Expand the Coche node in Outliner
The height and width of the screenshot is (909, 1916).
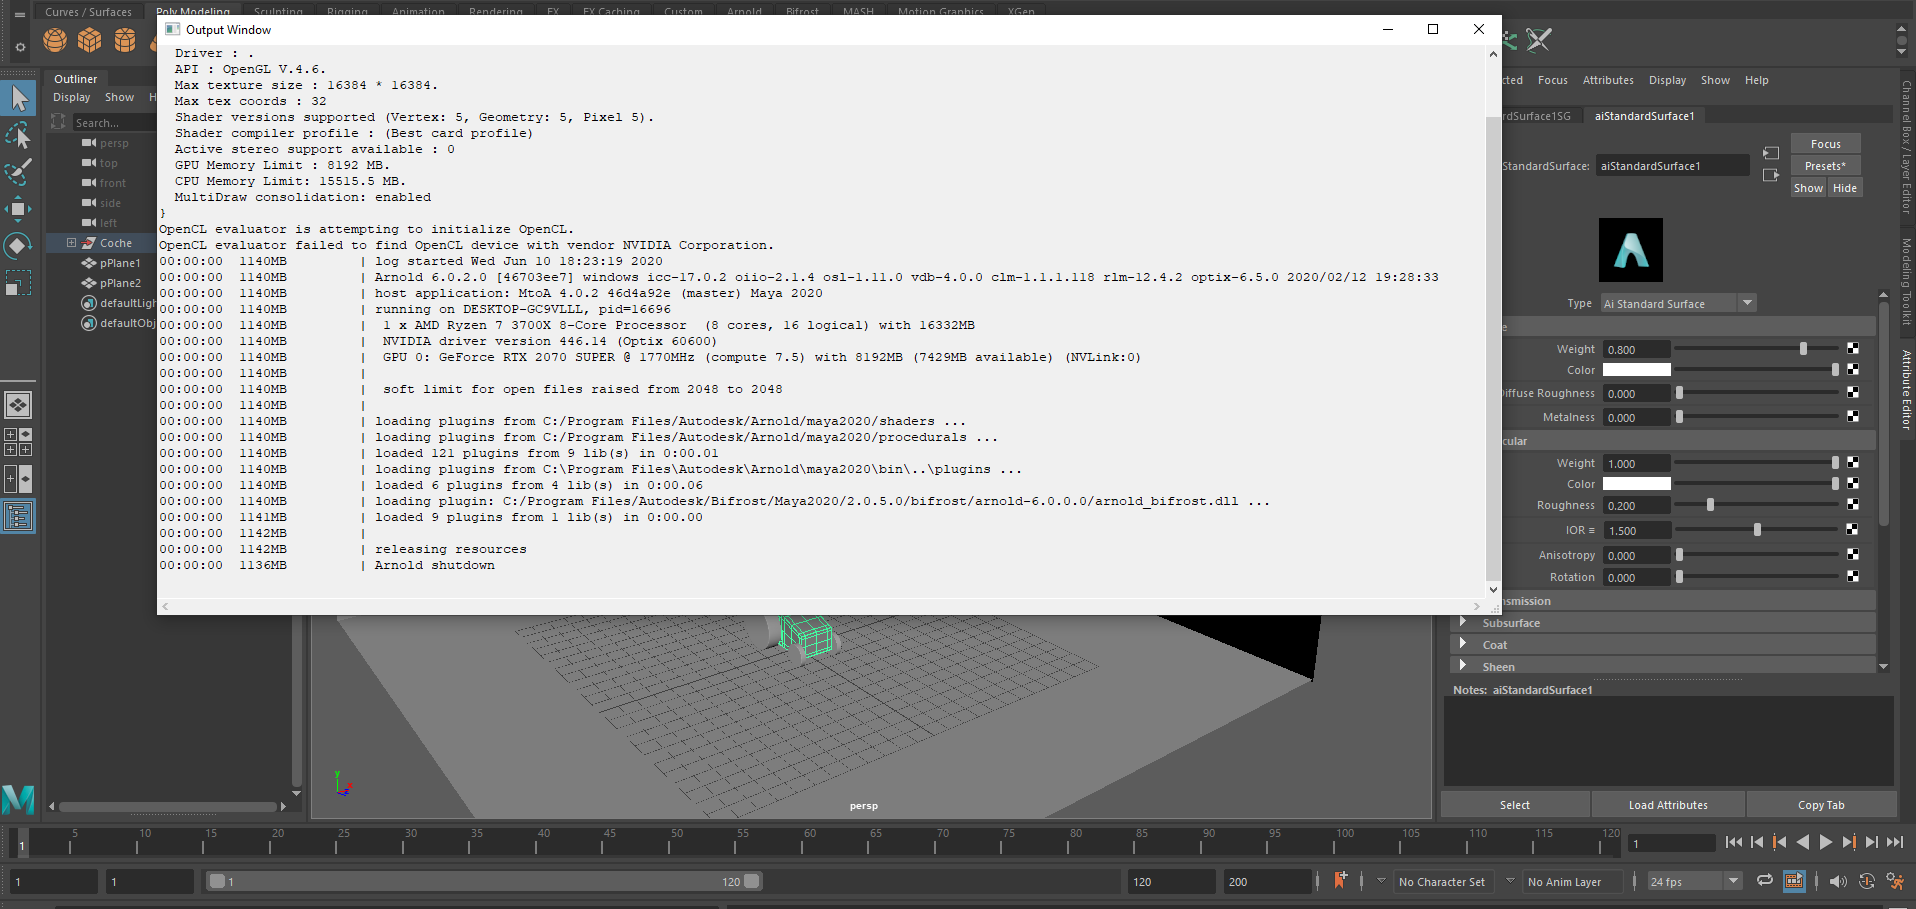pos(71,243)
